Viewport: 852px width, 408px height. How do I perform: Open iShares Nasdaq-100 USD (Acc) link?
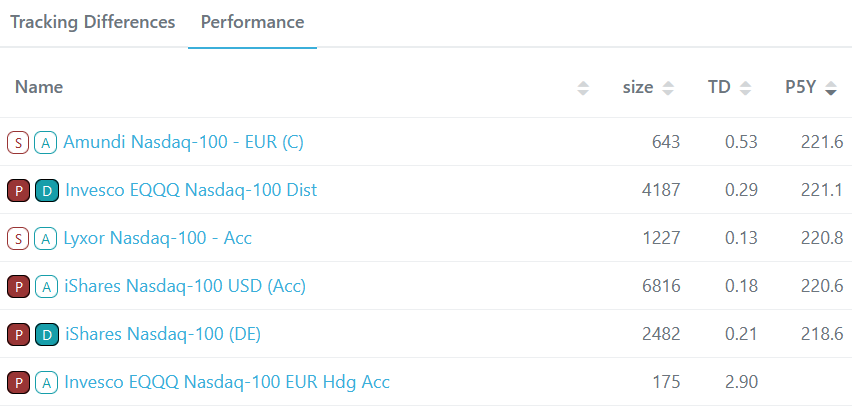pyautogui.click(x=184, y=286)
